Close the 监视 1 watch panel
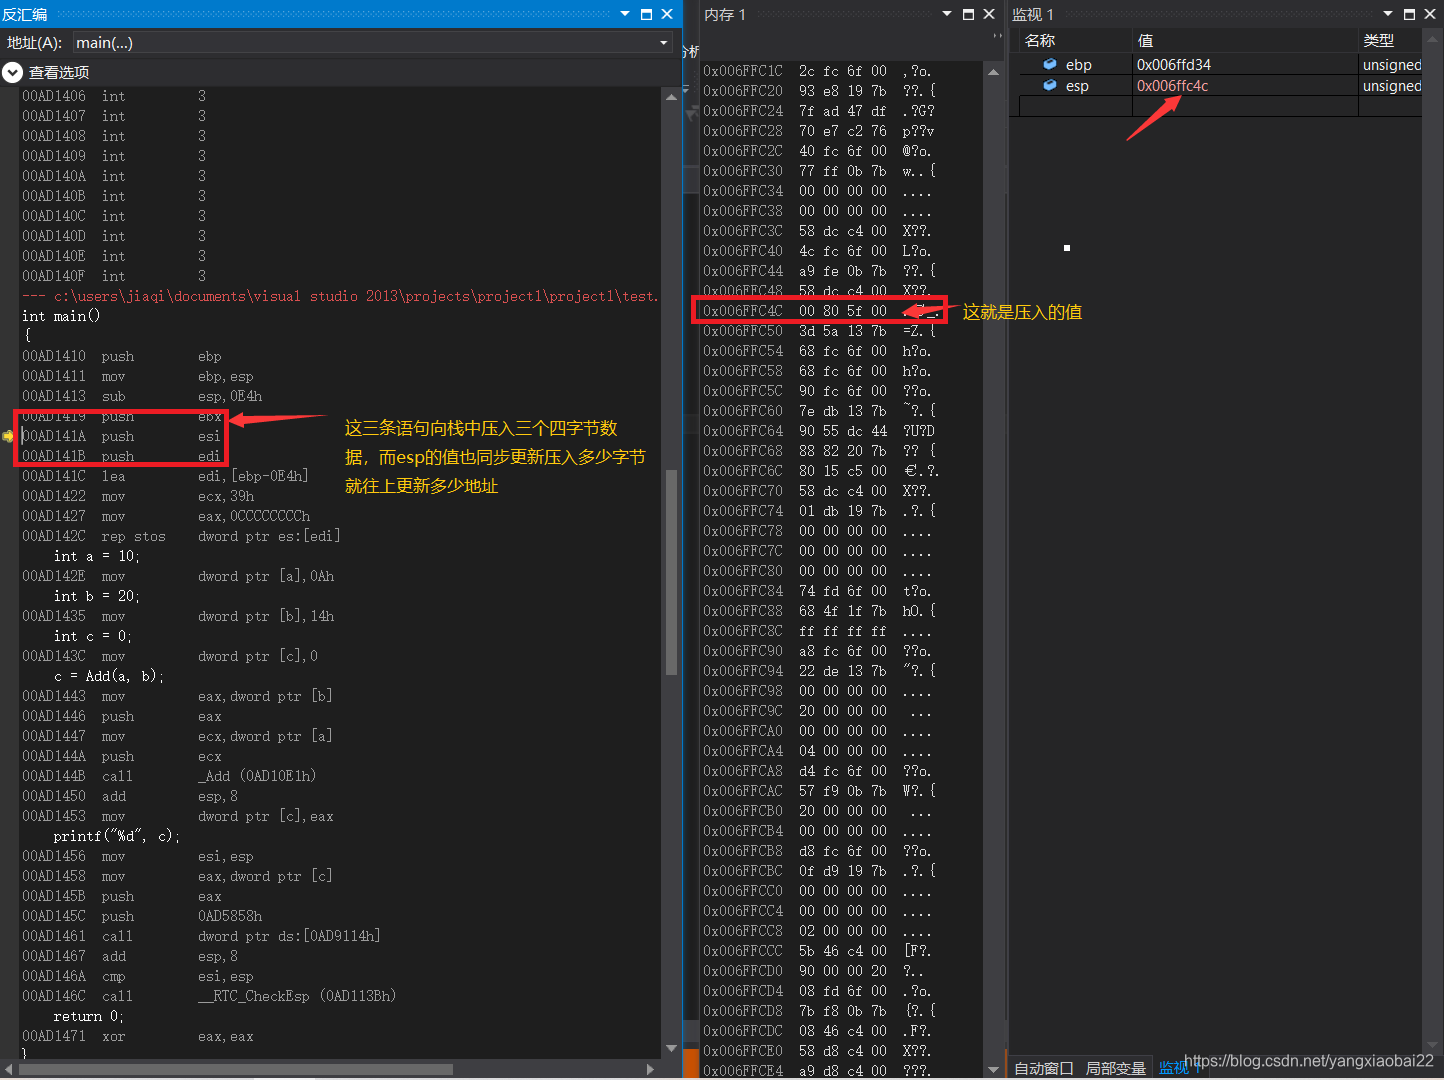The image size is (1444, 1080). (1430, 14)
